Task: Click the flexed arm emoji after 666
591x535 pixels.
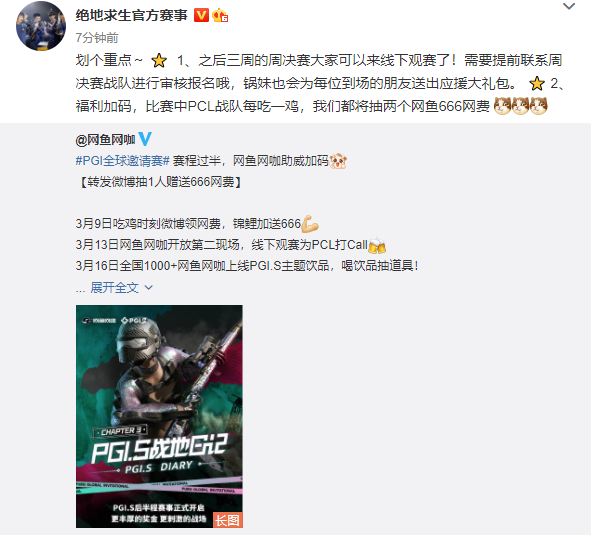Action: (310, 224)
